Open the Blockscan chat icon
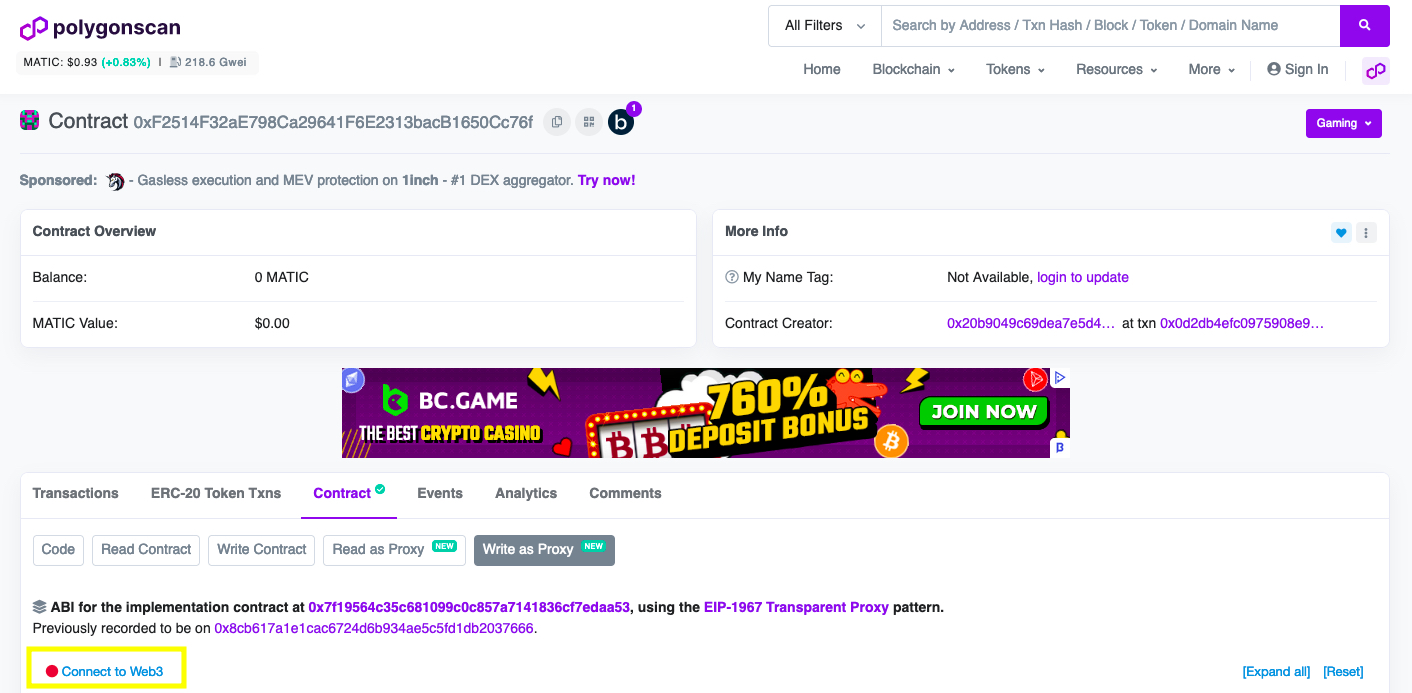This screenshot has width=1412, height=693. pos(621,122)
